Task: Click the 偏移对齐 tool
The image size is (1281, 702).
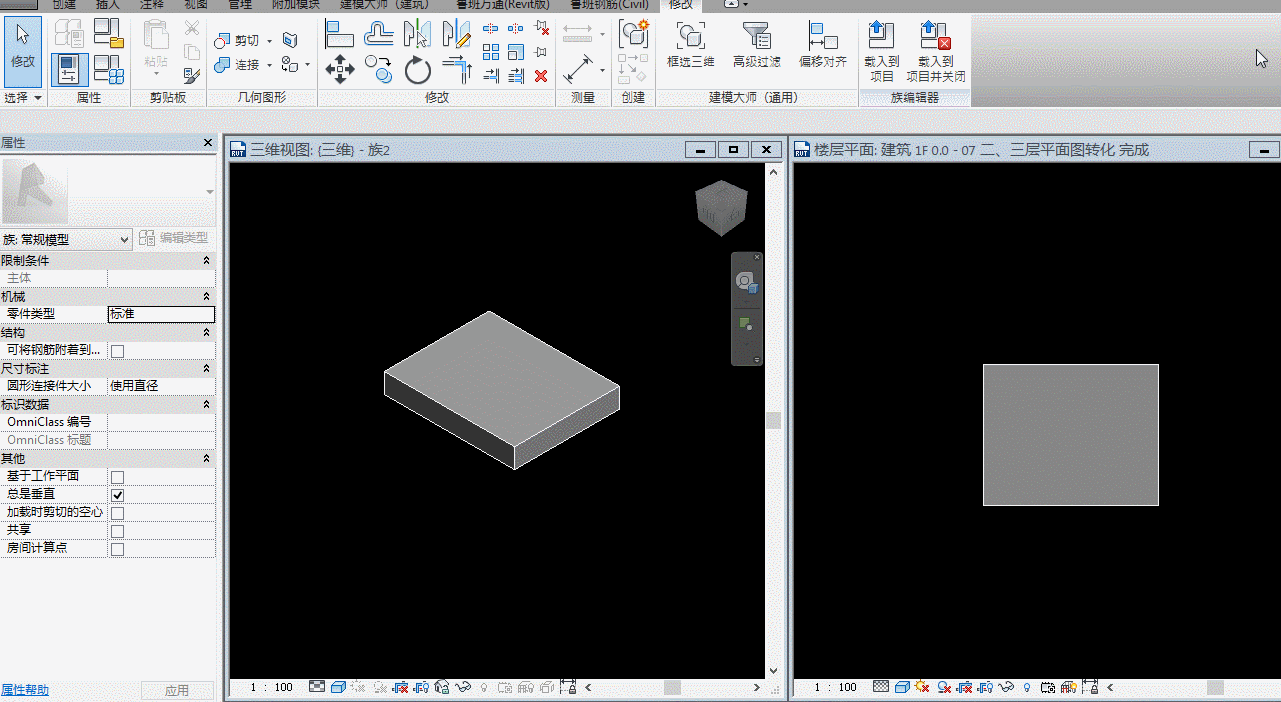Action: [822, 46]
